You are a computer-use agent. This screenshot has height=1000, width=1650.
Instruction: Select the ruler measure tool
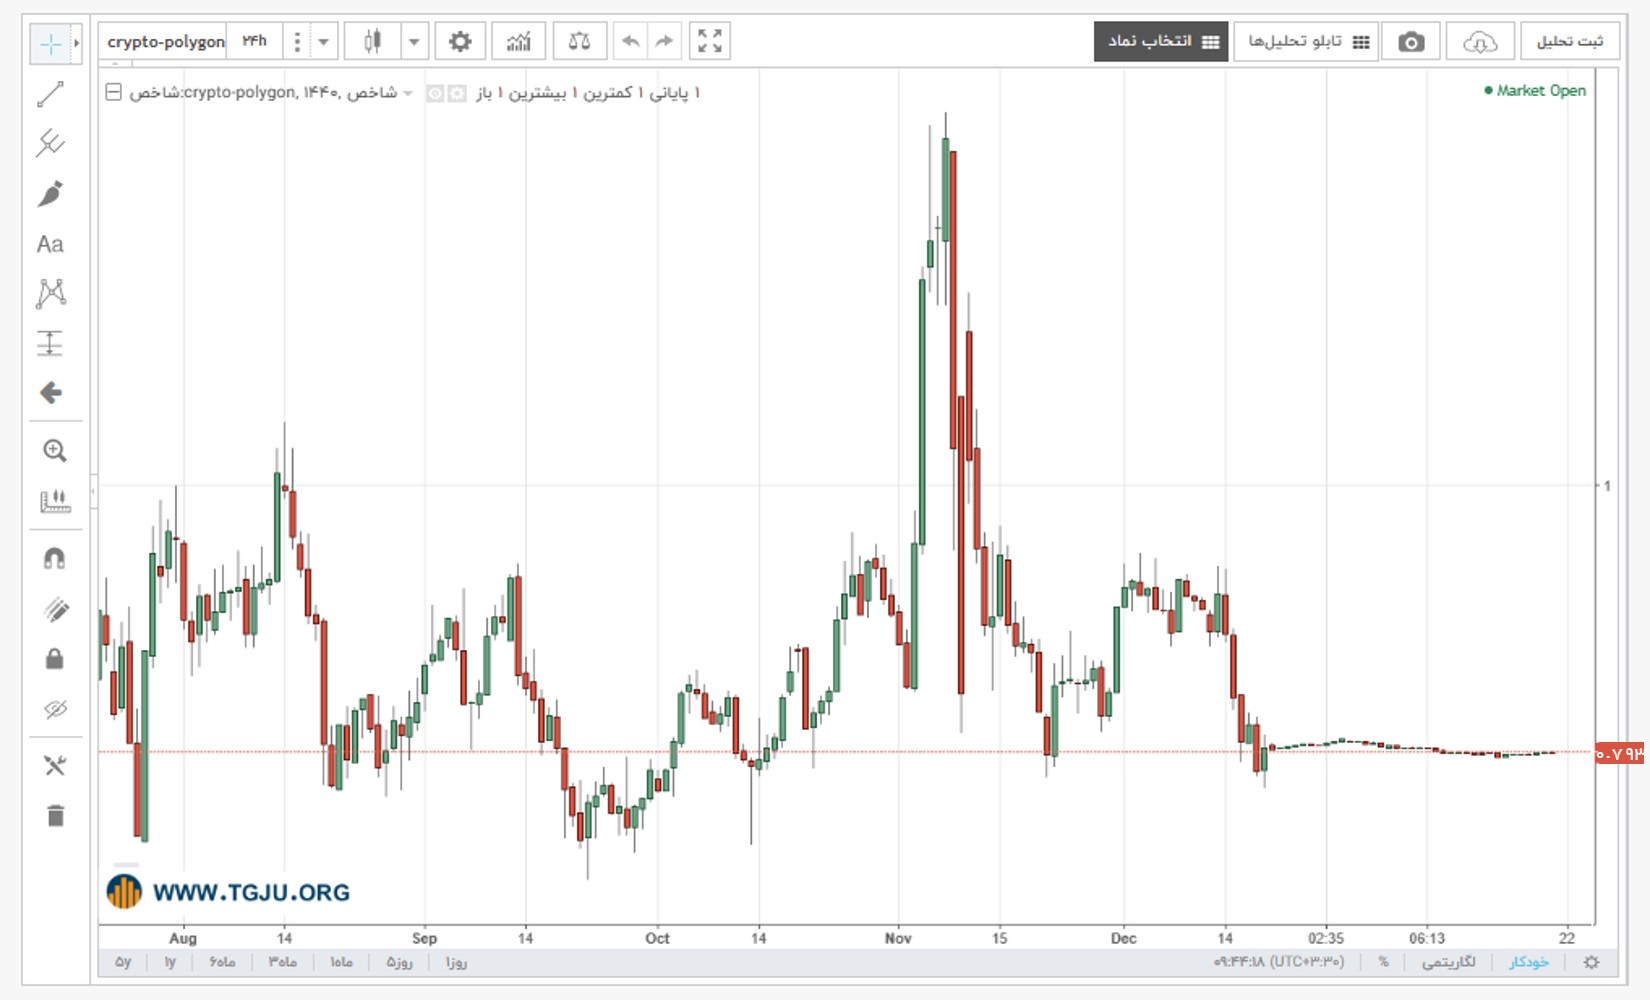coord(55,501)
